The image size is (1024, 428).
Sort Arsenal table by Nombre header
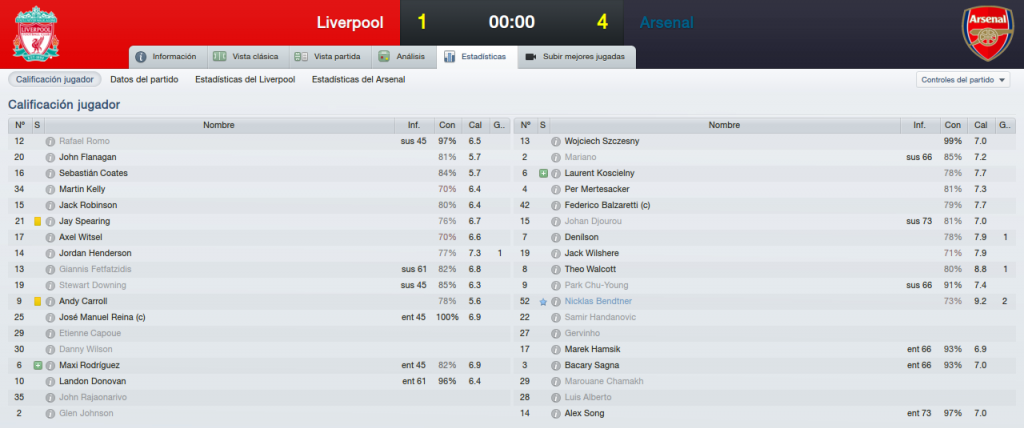(724, 125)
